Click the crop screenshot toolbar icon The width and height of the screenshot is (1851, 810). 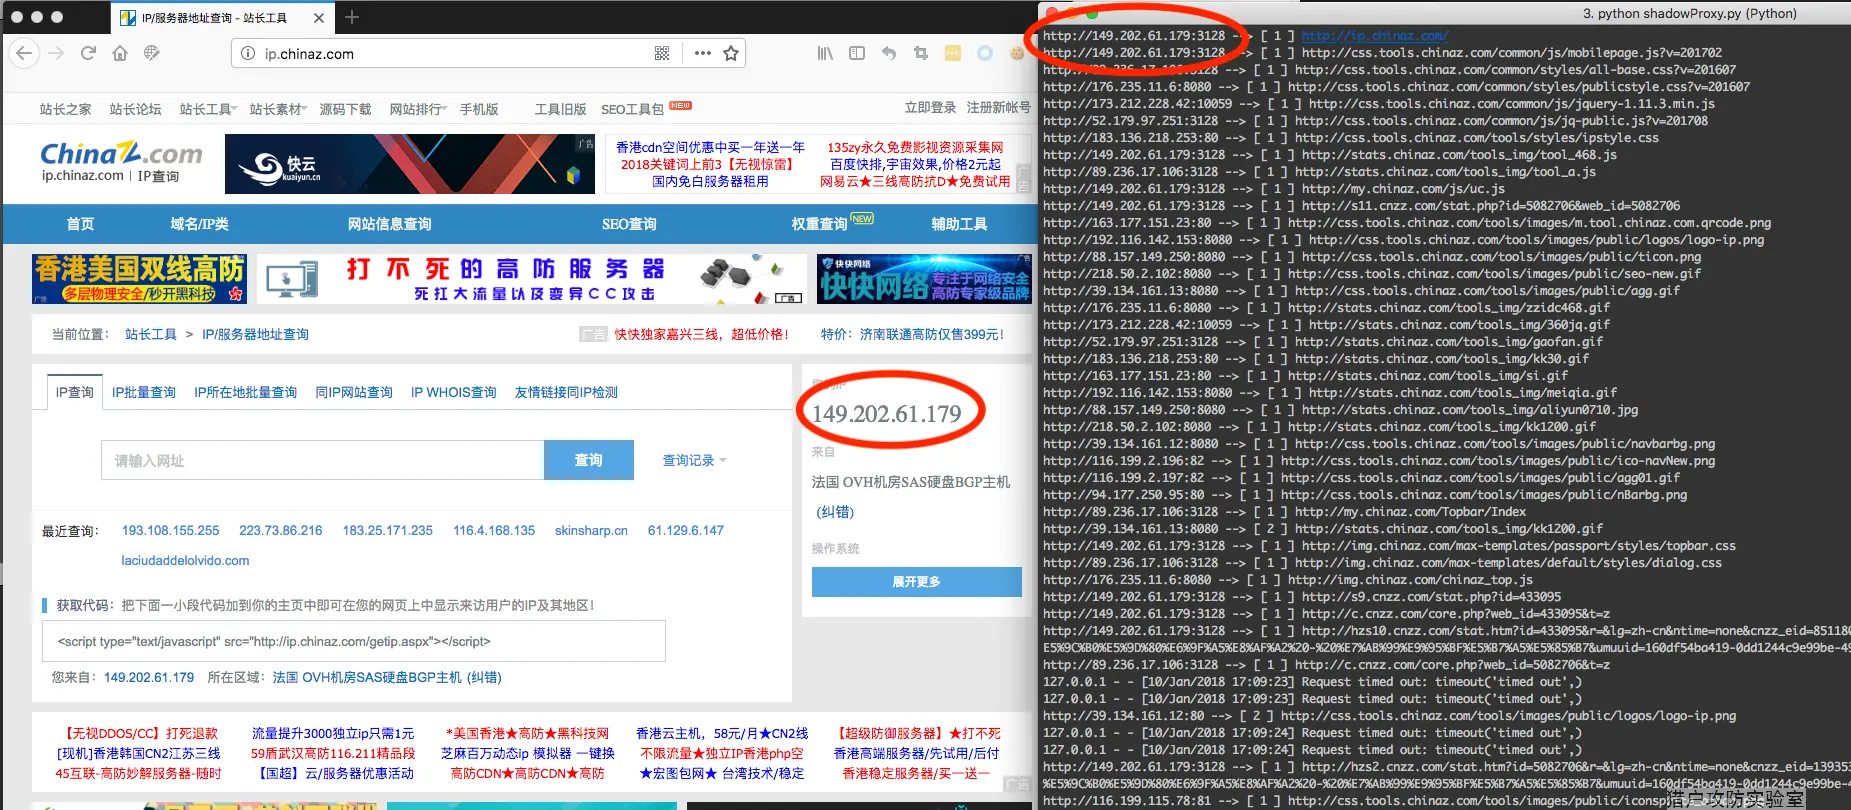(x=921, y=54)
